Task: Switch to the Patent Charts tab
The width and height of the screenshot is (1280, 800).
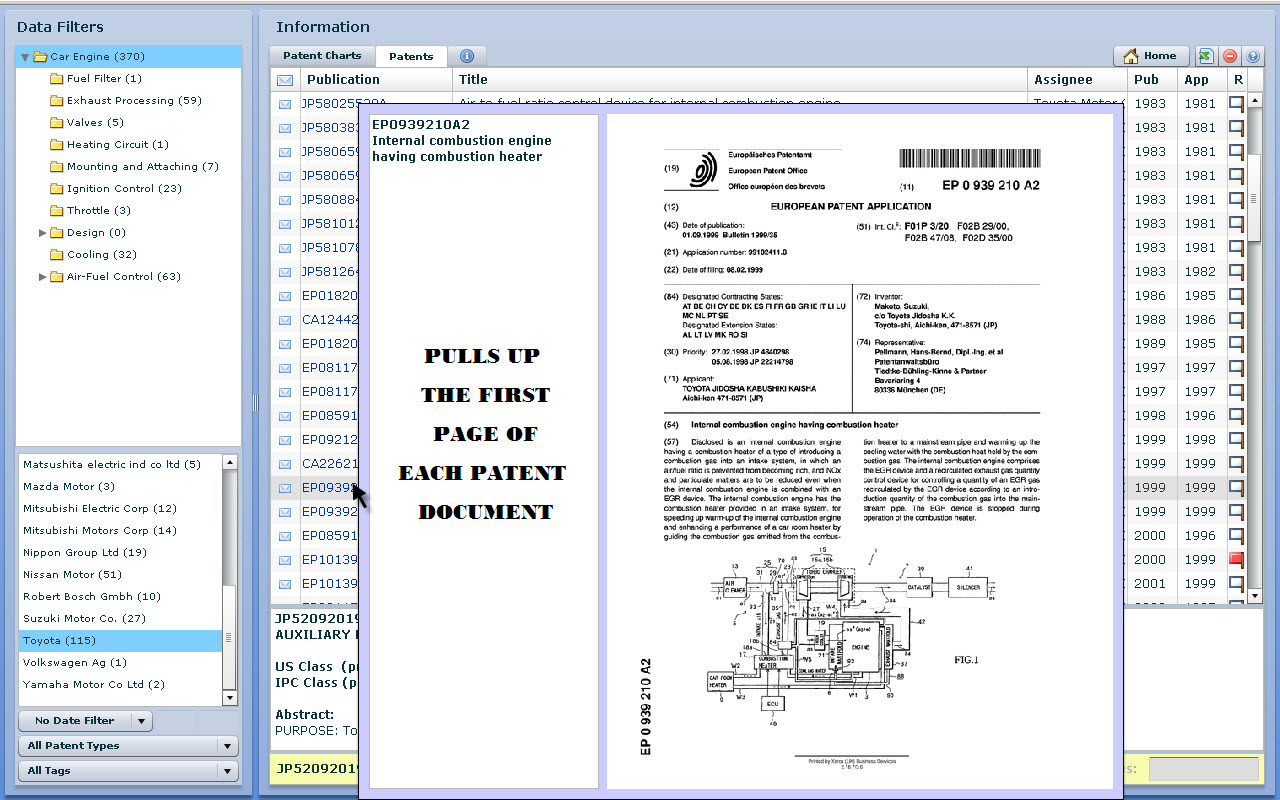Action: [x=322, y=56]
